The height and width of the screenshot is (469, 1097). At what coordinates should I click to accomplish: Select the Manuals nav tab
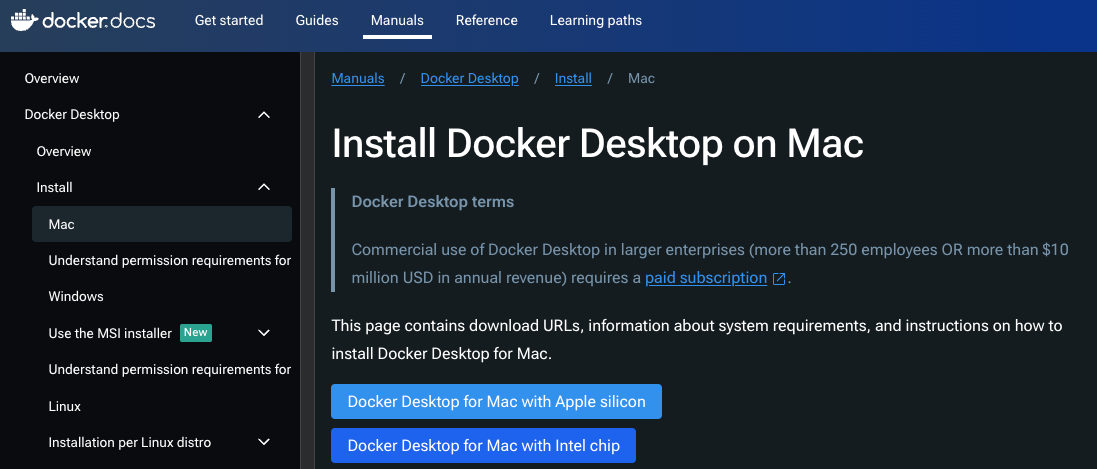pos(397,20)
